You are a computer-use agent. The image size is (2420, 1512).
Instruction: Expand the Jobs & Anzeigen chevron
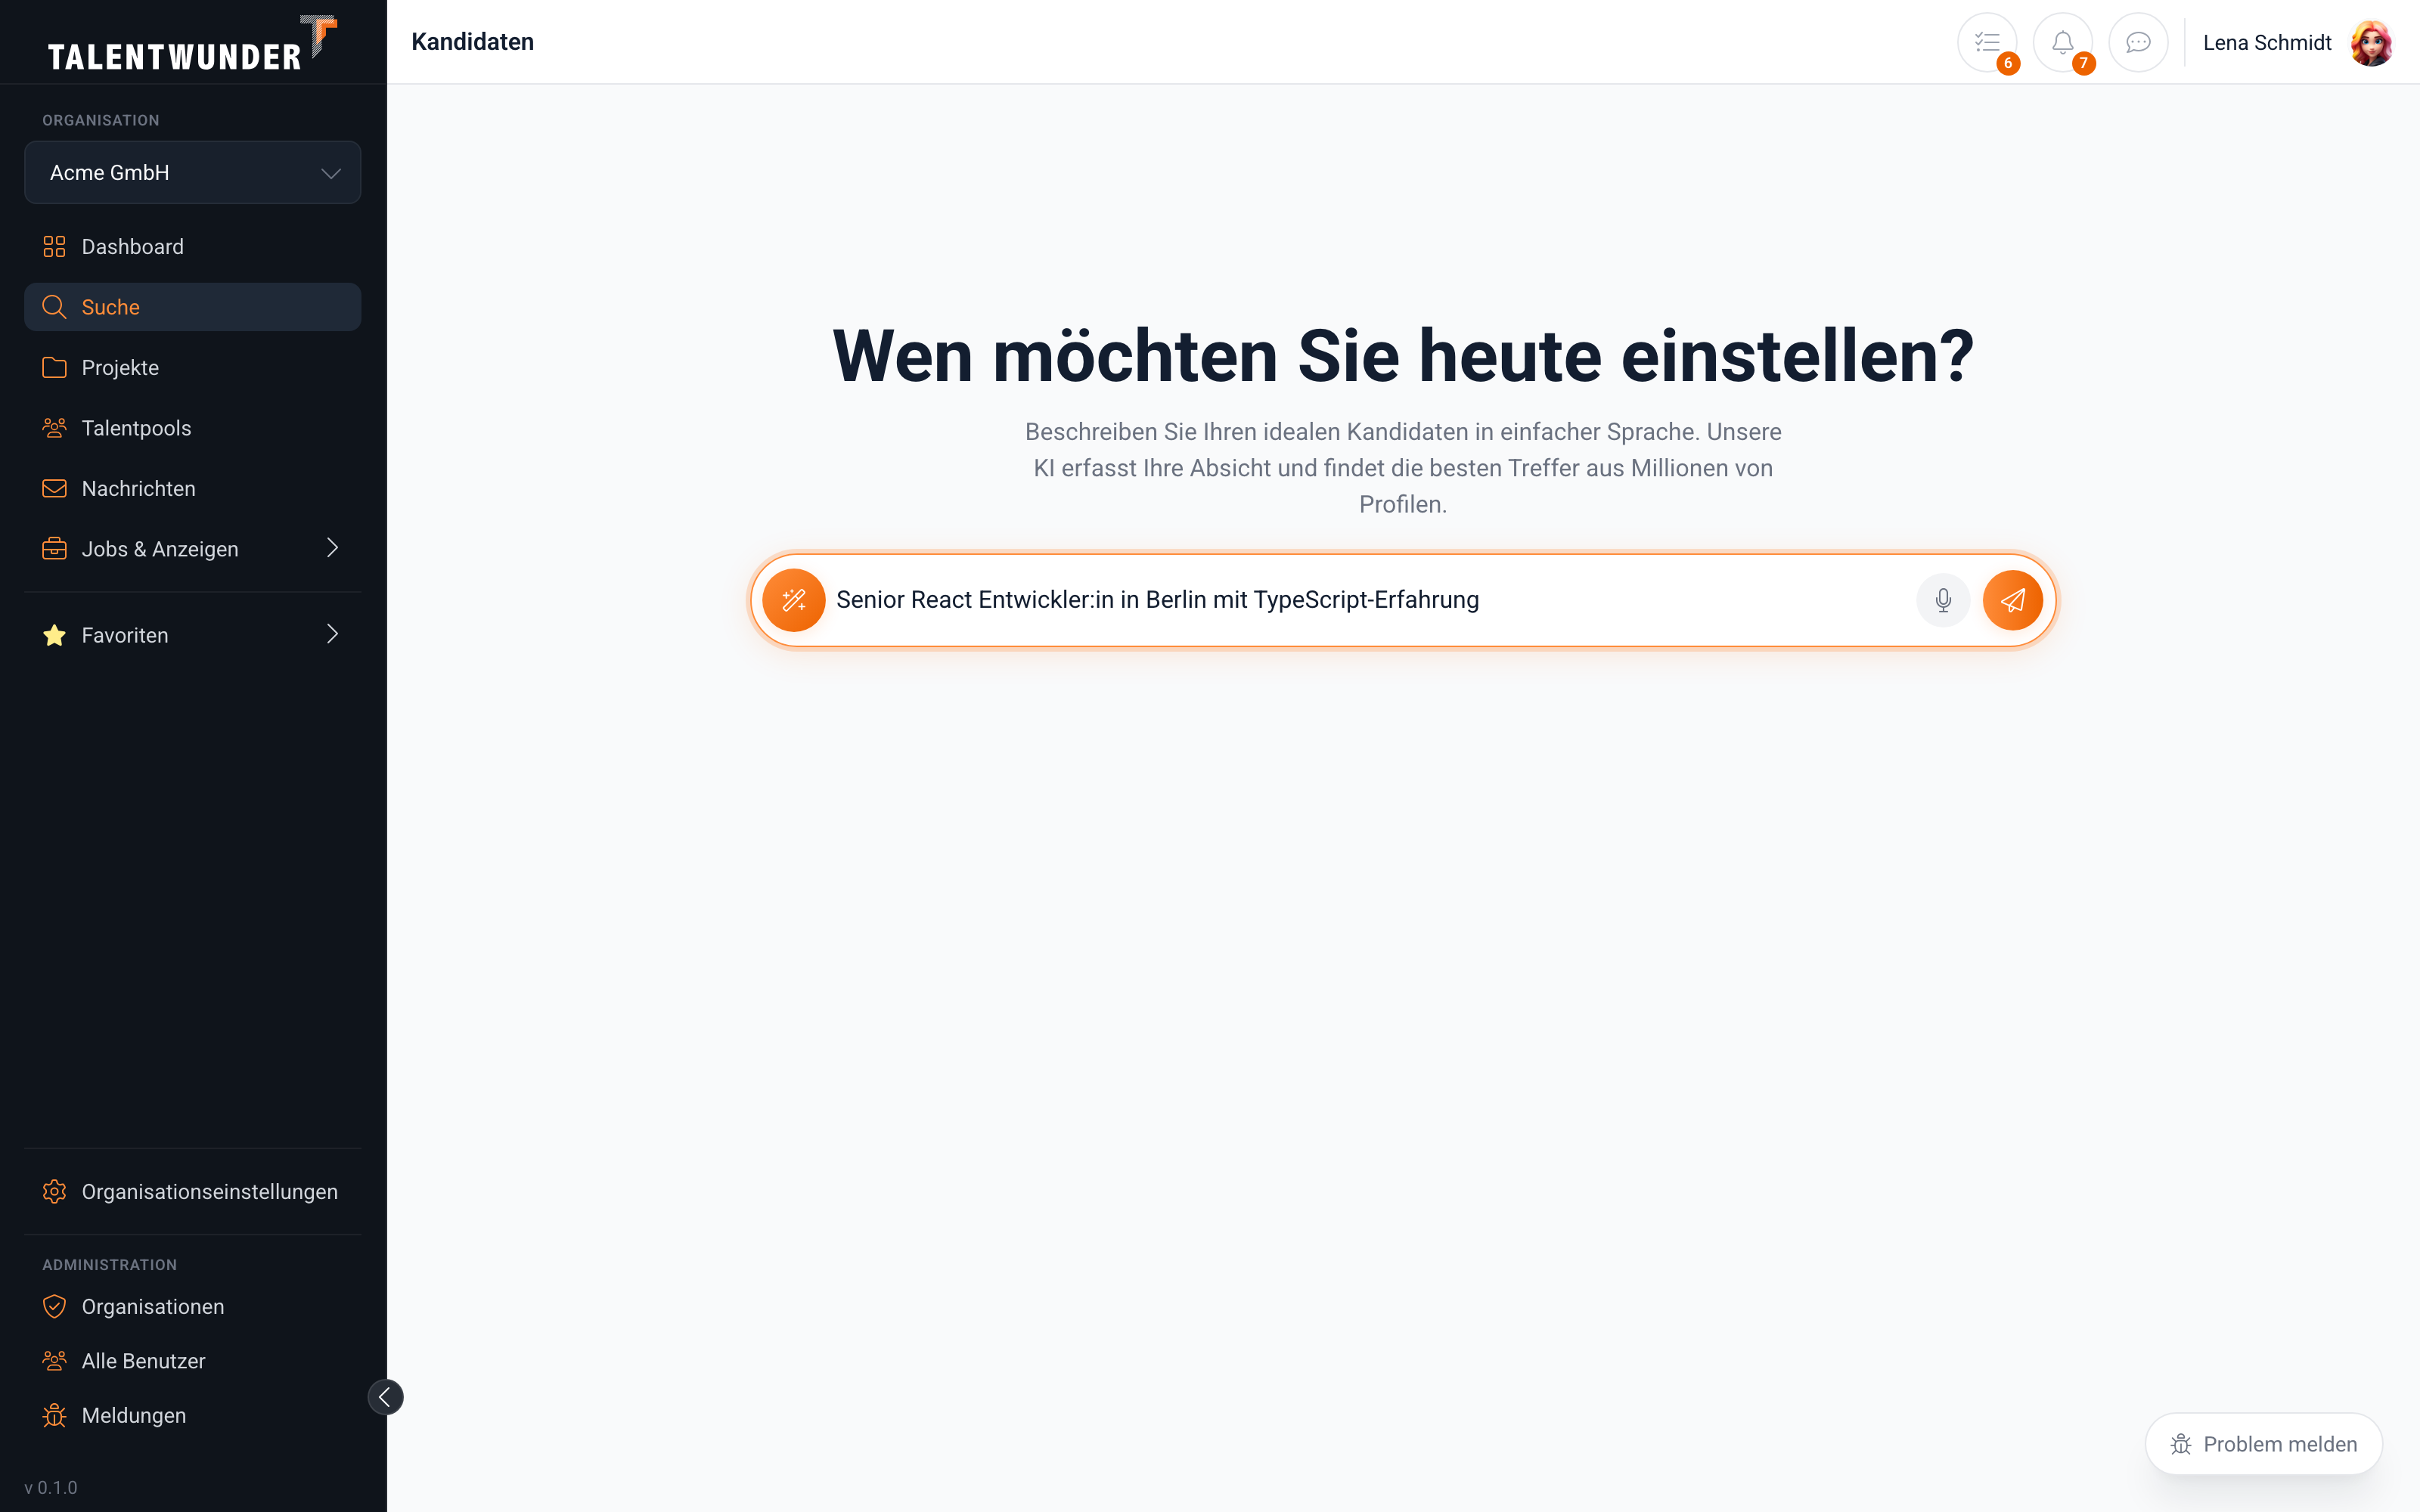(x=332, y=548)
